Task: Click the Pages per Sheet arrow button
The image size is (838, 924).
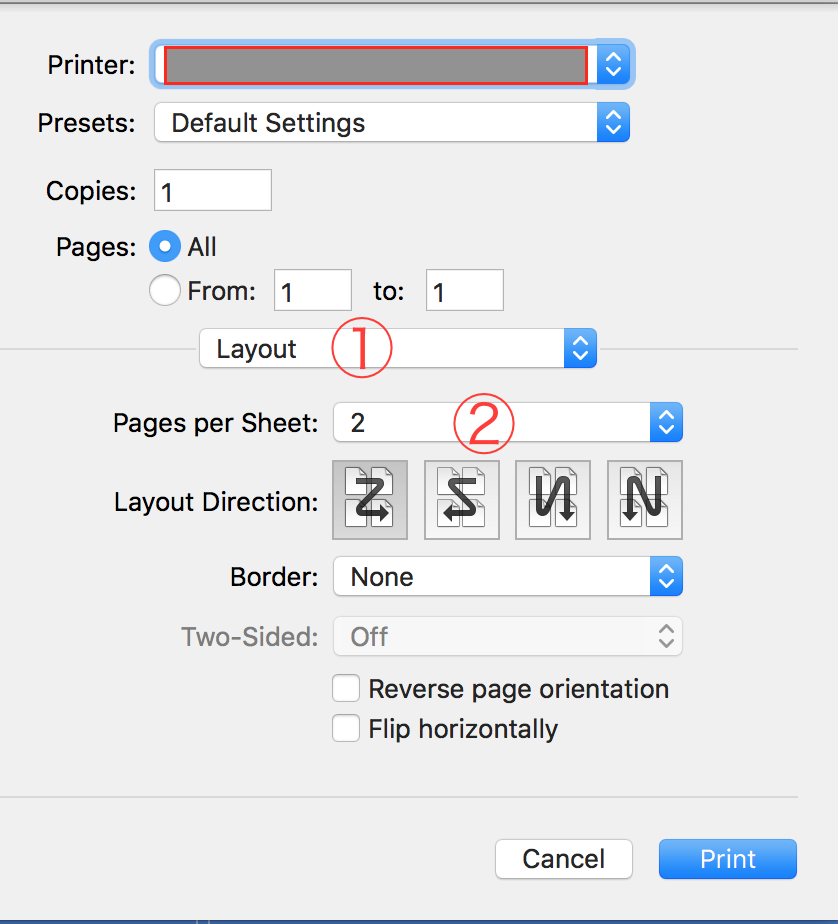Action: (666, 422)
